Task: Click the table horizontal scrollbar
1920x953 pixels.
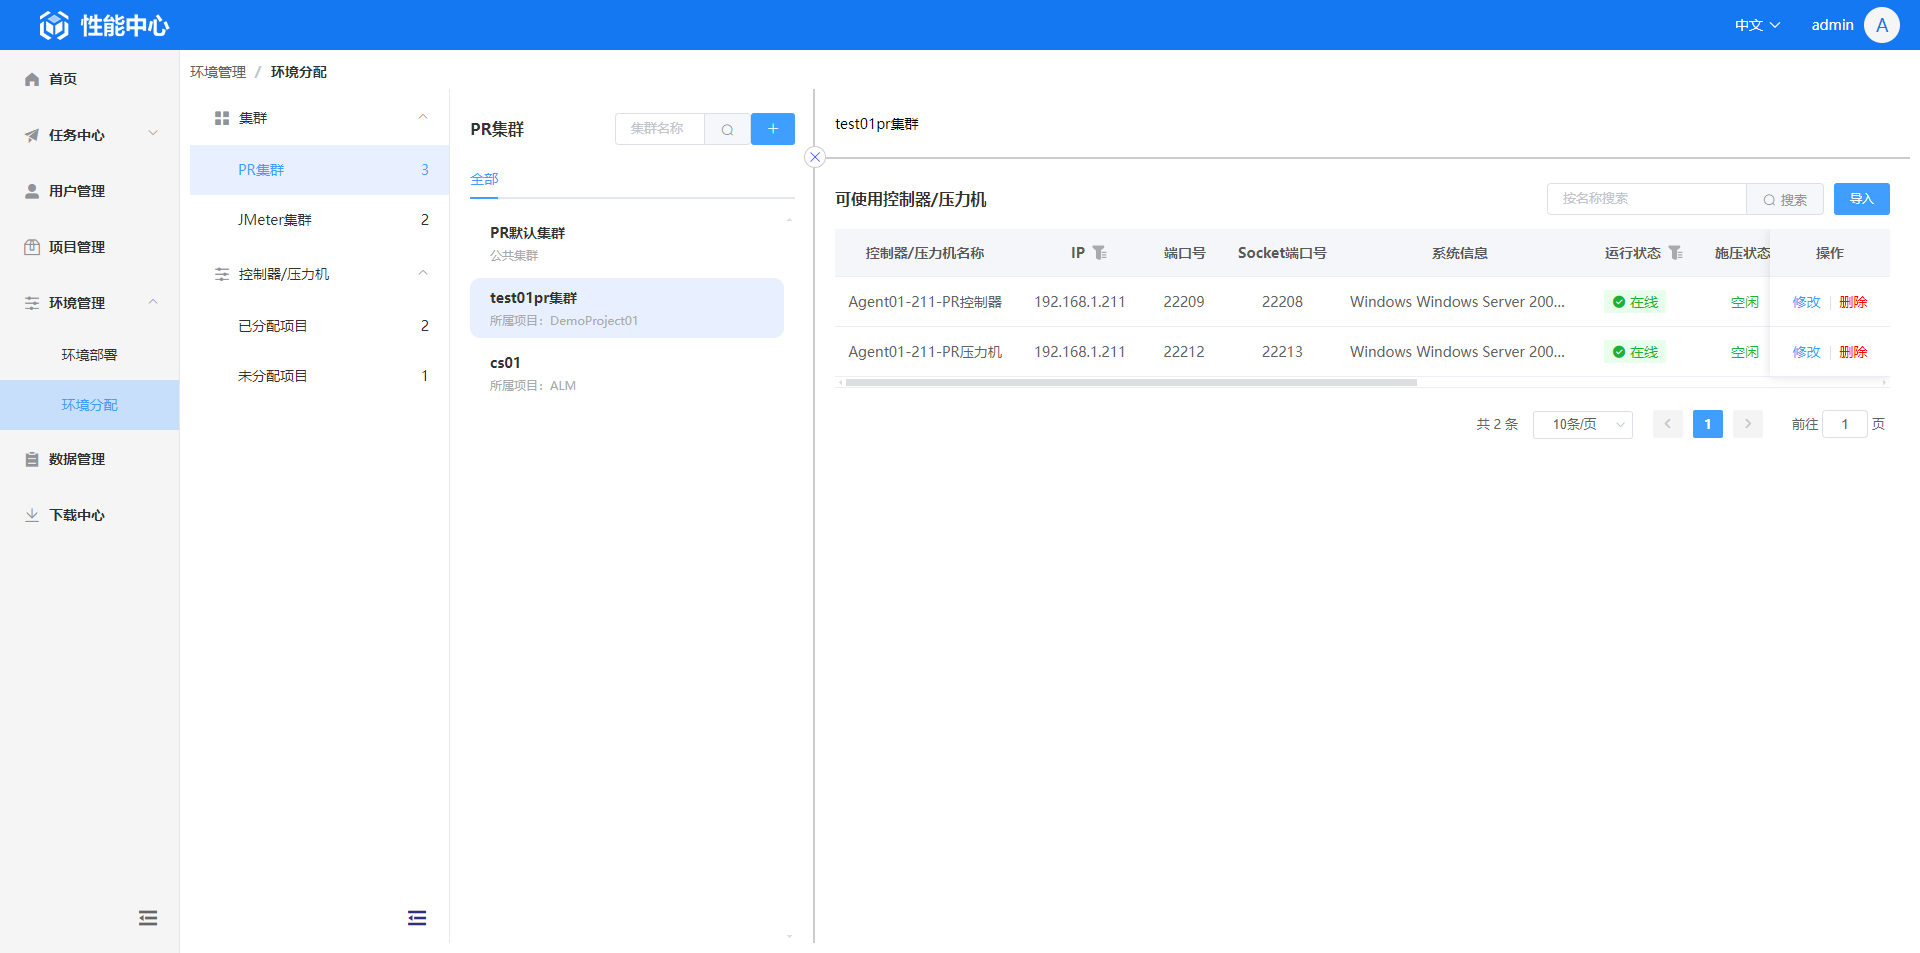Action: pyautogui.click(x=1130, y=382)
